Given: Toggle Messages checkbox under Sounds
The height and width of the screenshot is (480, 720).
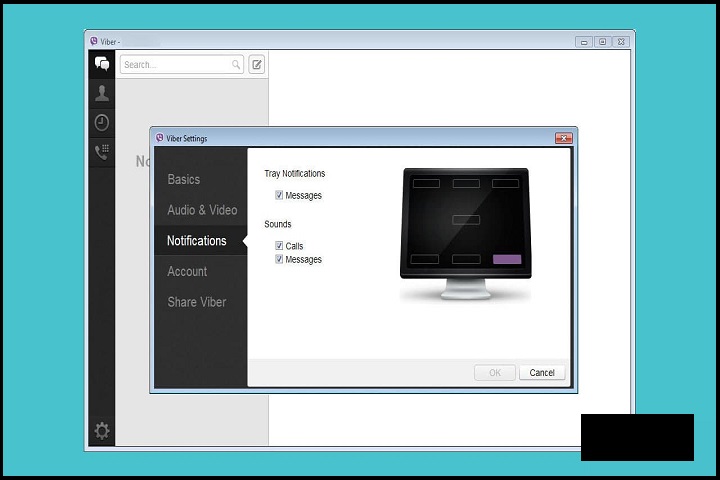Looking at the screenshot, I should pos(280,260).
